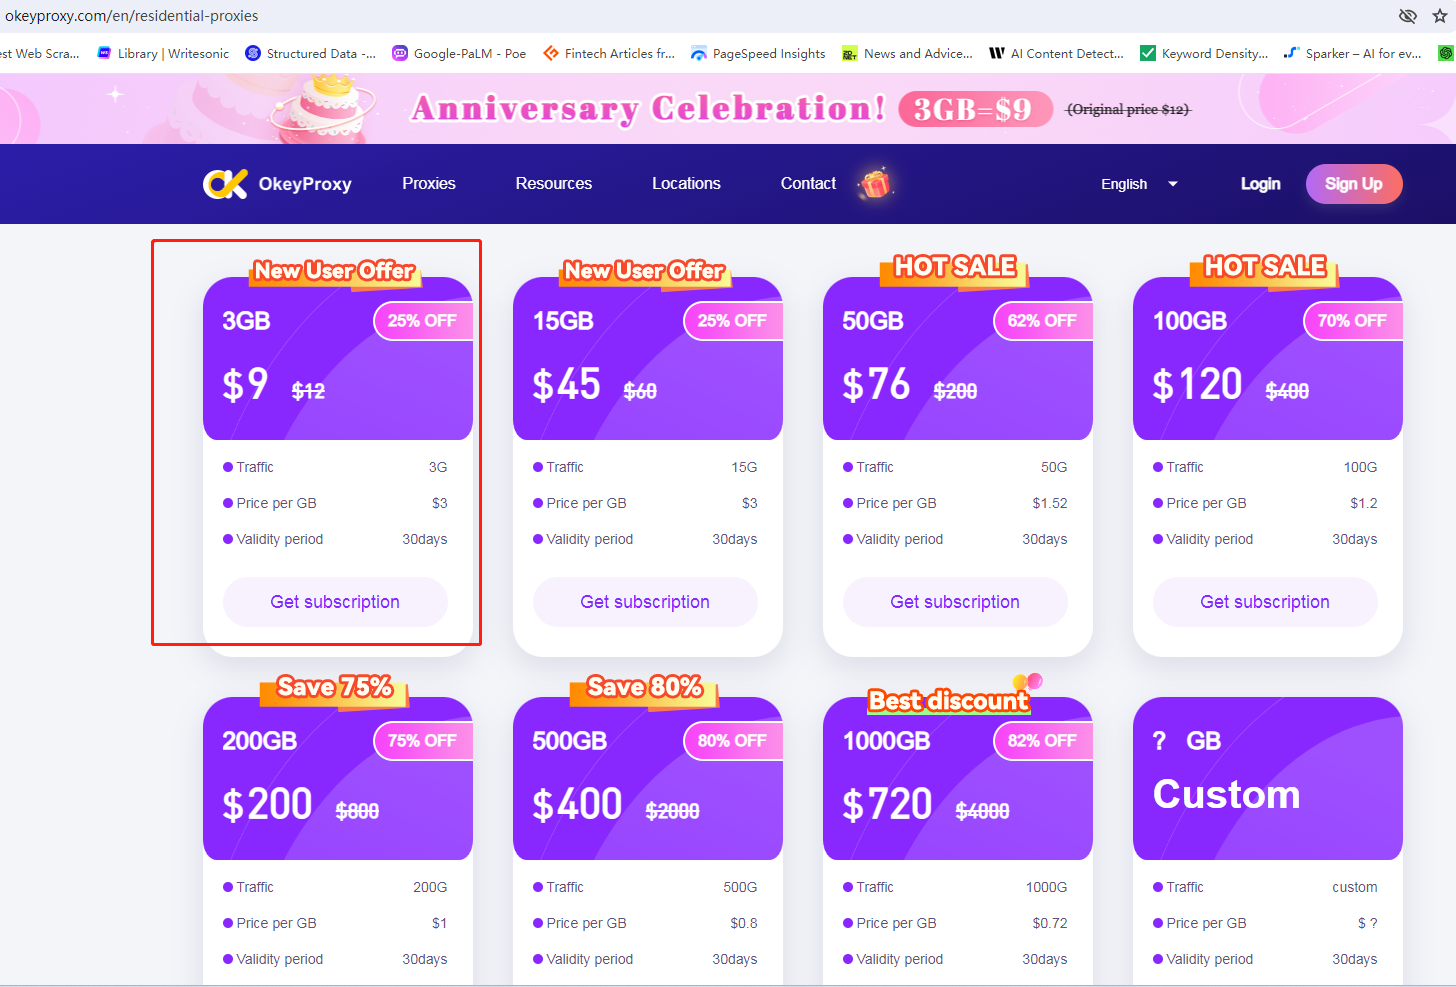Open the Fintech Articles bookmark
Screen dimensions: 1456x987
click(609, 54)
